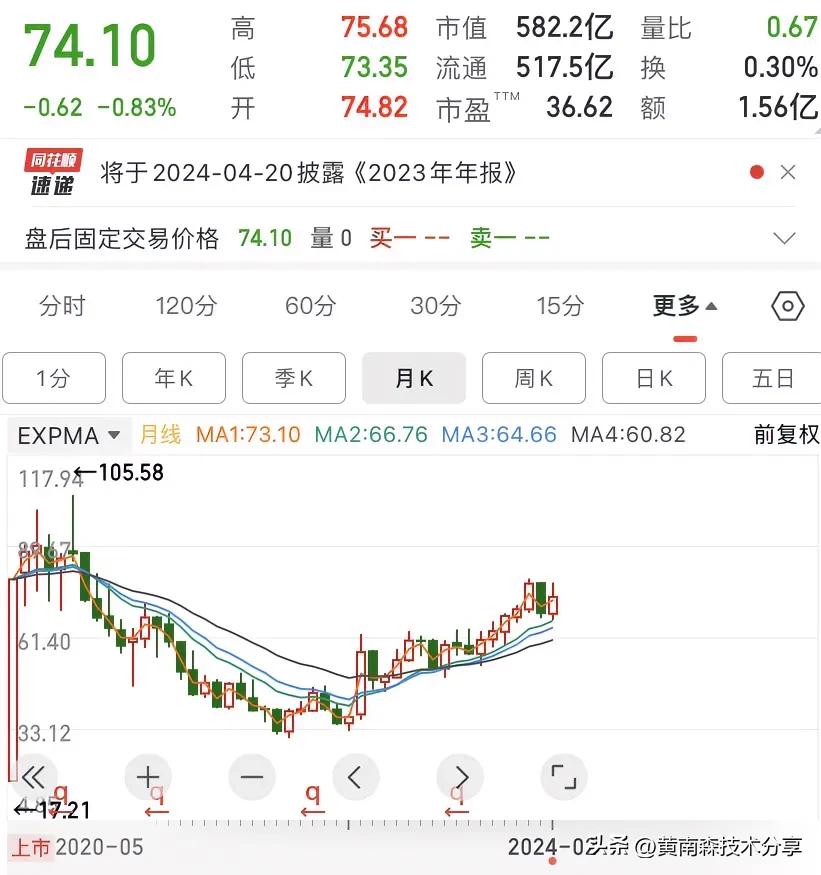The height and width of the screenshot is (875, 821).
Task: Click the open price 74.82
Action: pos(375,107)
